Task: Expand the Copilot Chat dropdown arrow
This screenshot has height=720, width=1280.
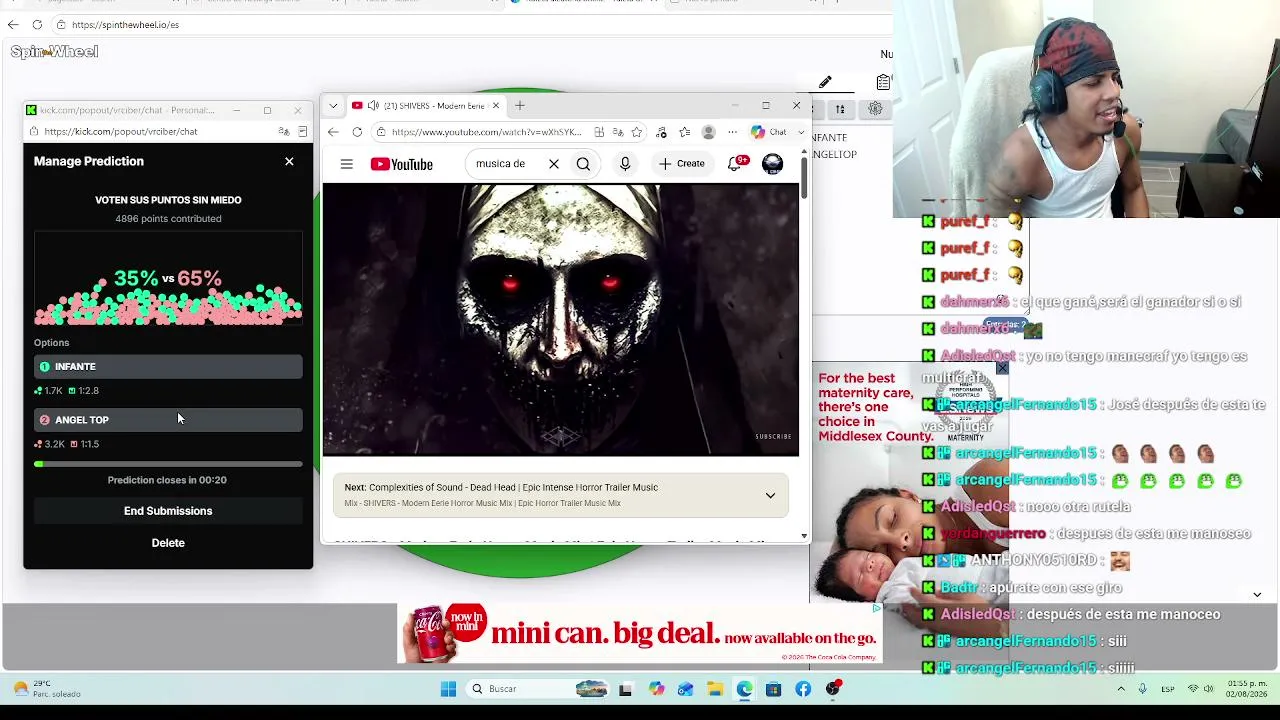Action: tap(801, 132)
